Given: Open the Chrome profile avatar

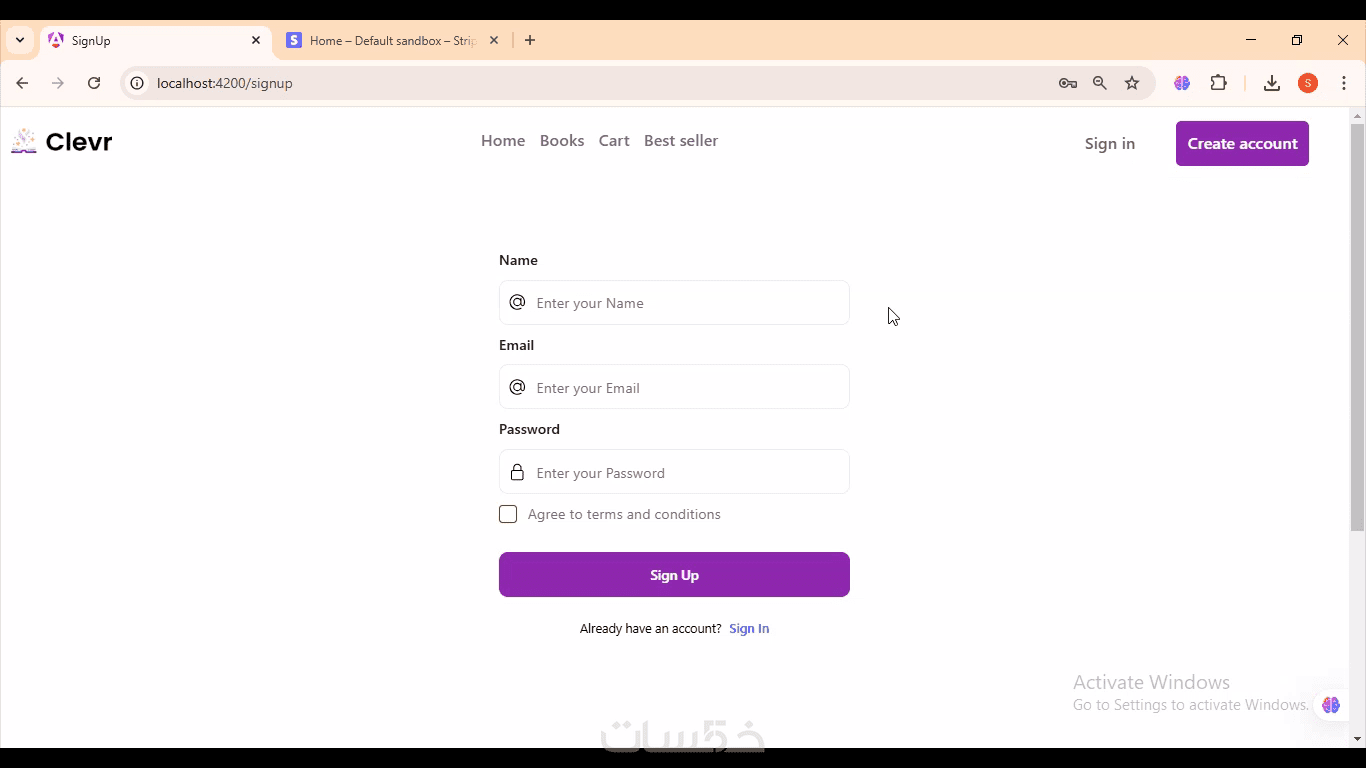Looking at the screenshot, I should point(1308,83).
